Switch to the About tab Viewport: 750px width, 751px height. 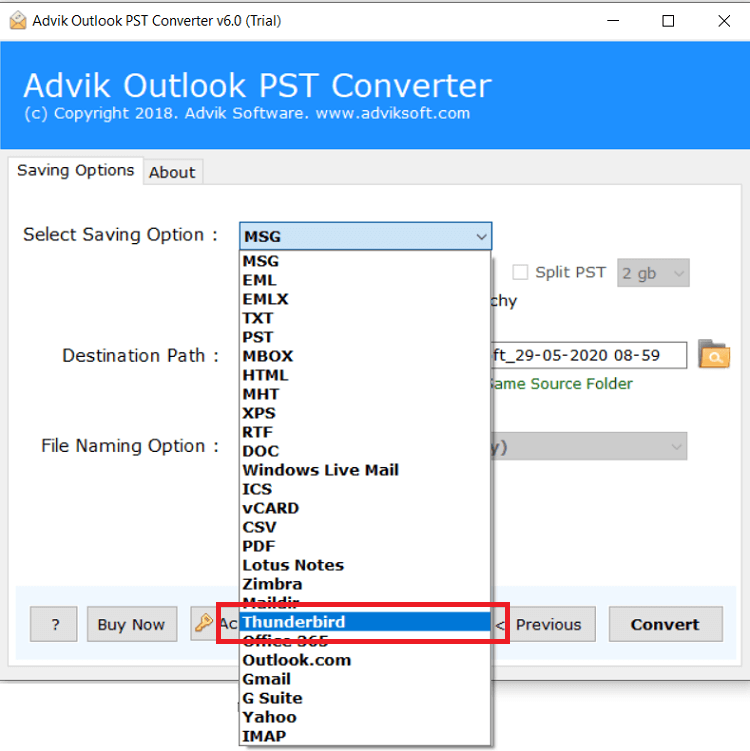172,172
